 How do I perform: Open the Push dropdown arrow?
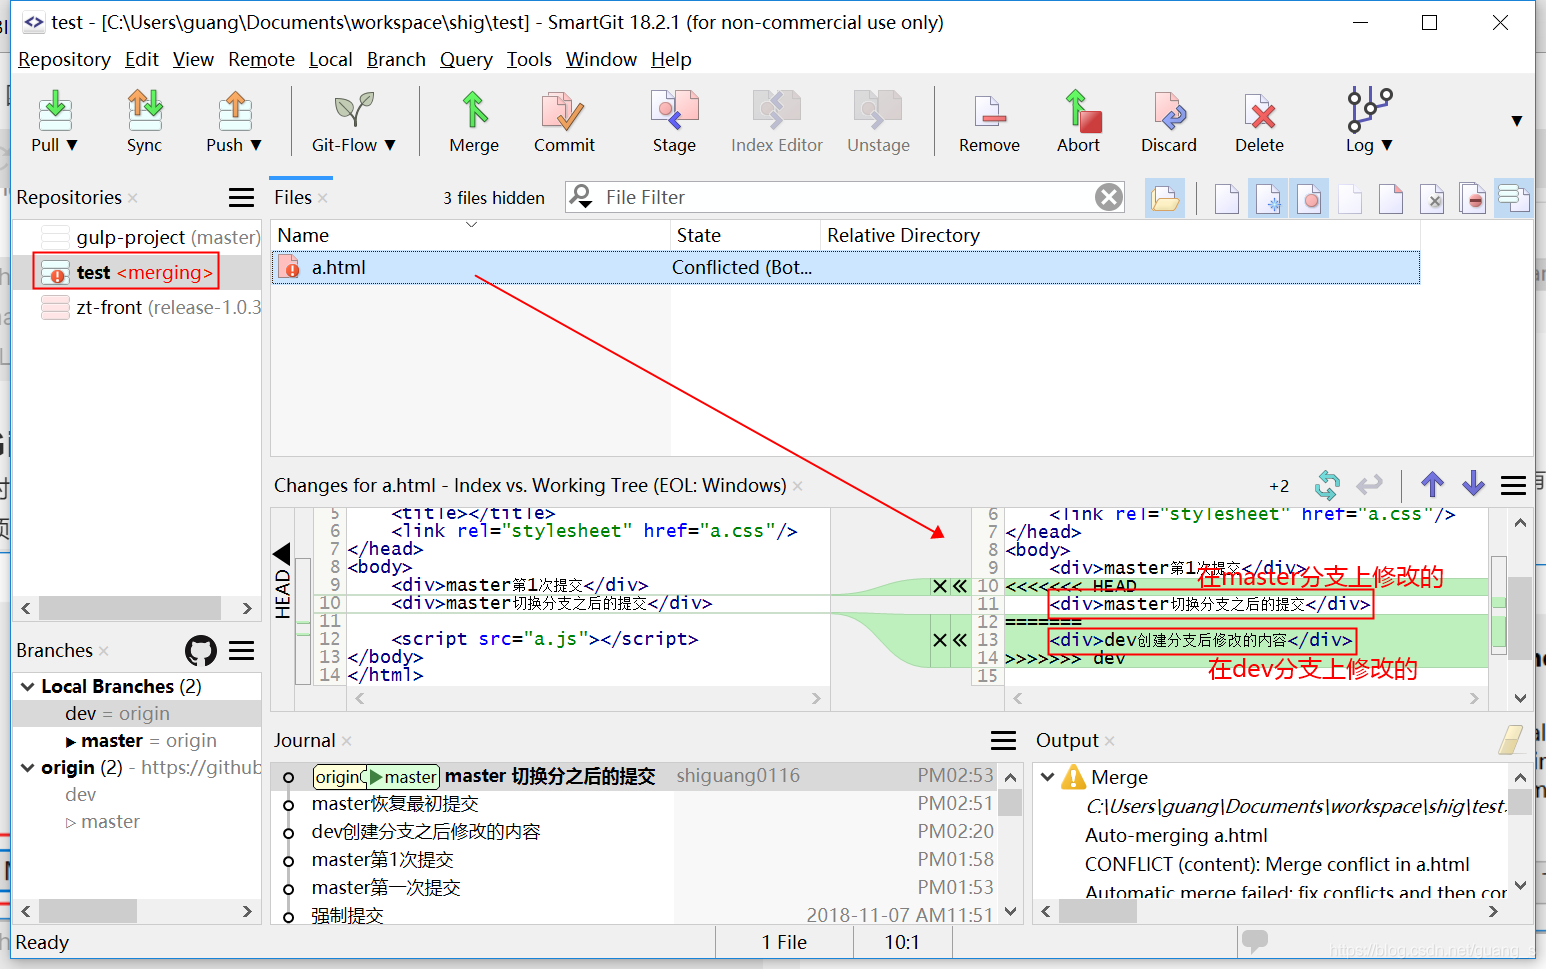click(256, 145)
